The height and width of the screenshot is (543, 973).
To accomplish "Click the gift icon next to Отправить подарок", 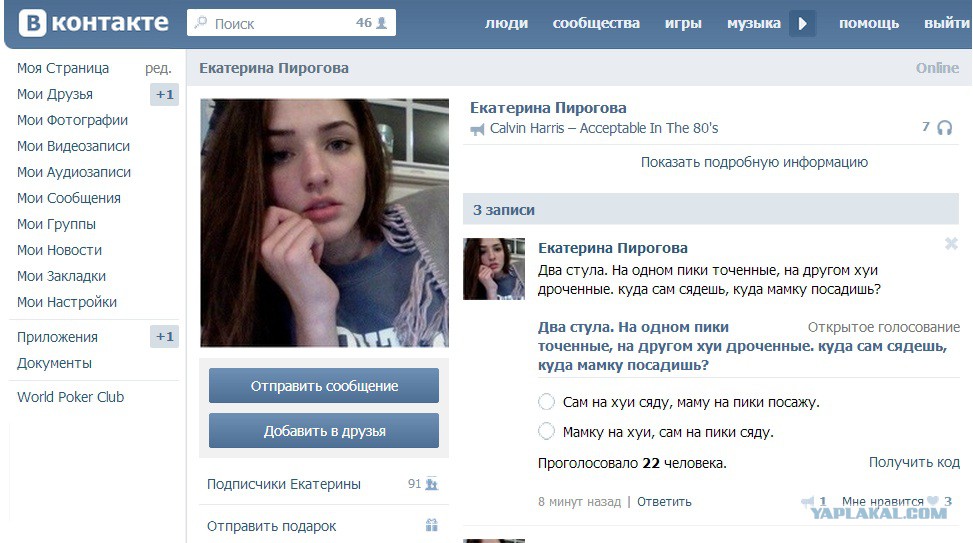I will (x=432, y=525).
